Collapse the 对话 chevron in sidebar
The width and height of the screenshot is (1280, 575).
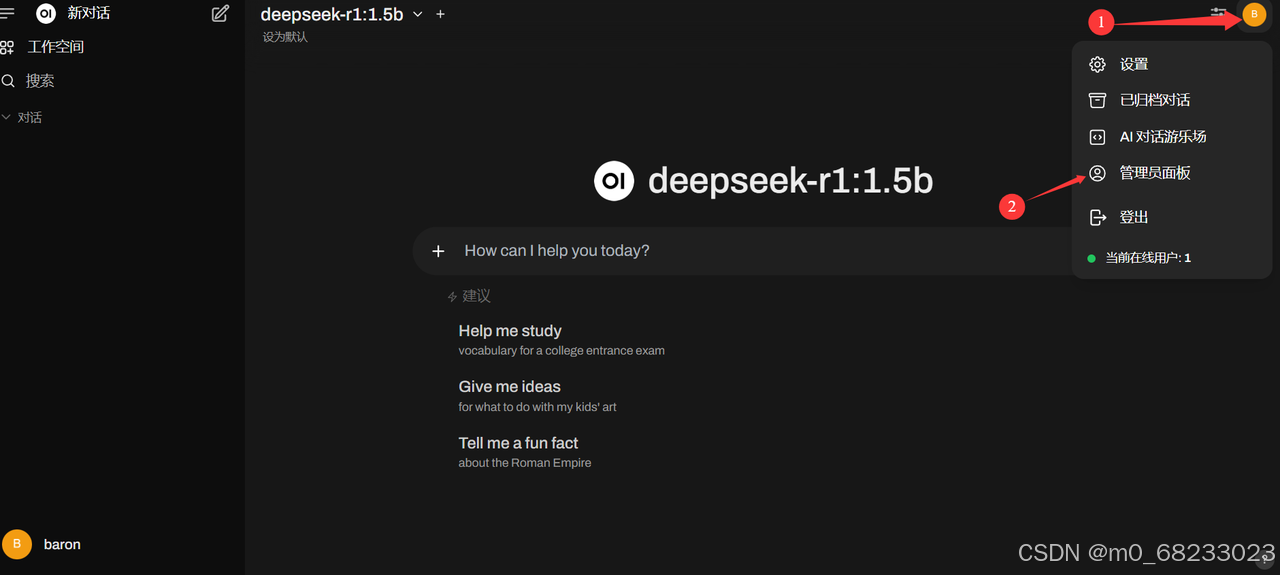click(x=6, y=117)
